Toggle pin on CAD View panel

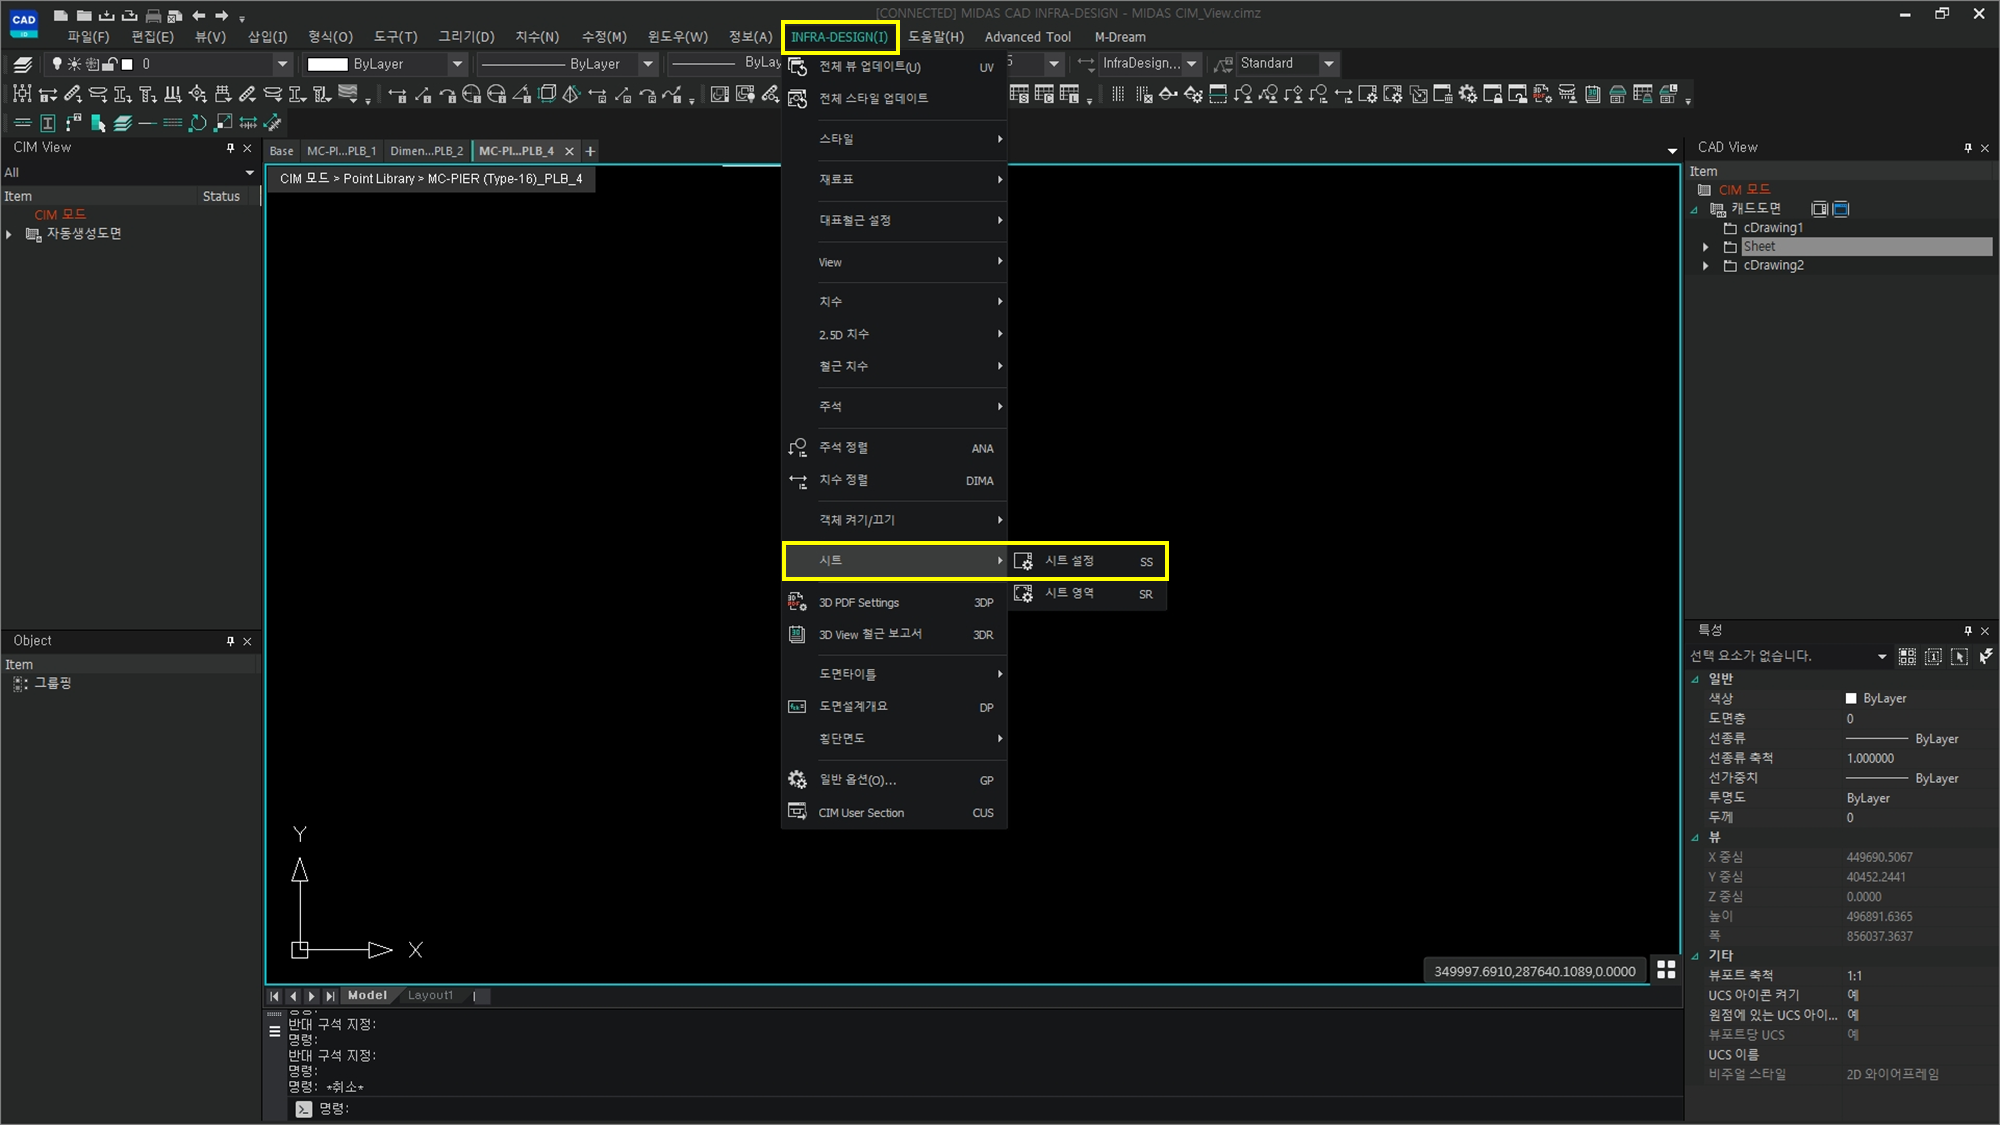1967,148
